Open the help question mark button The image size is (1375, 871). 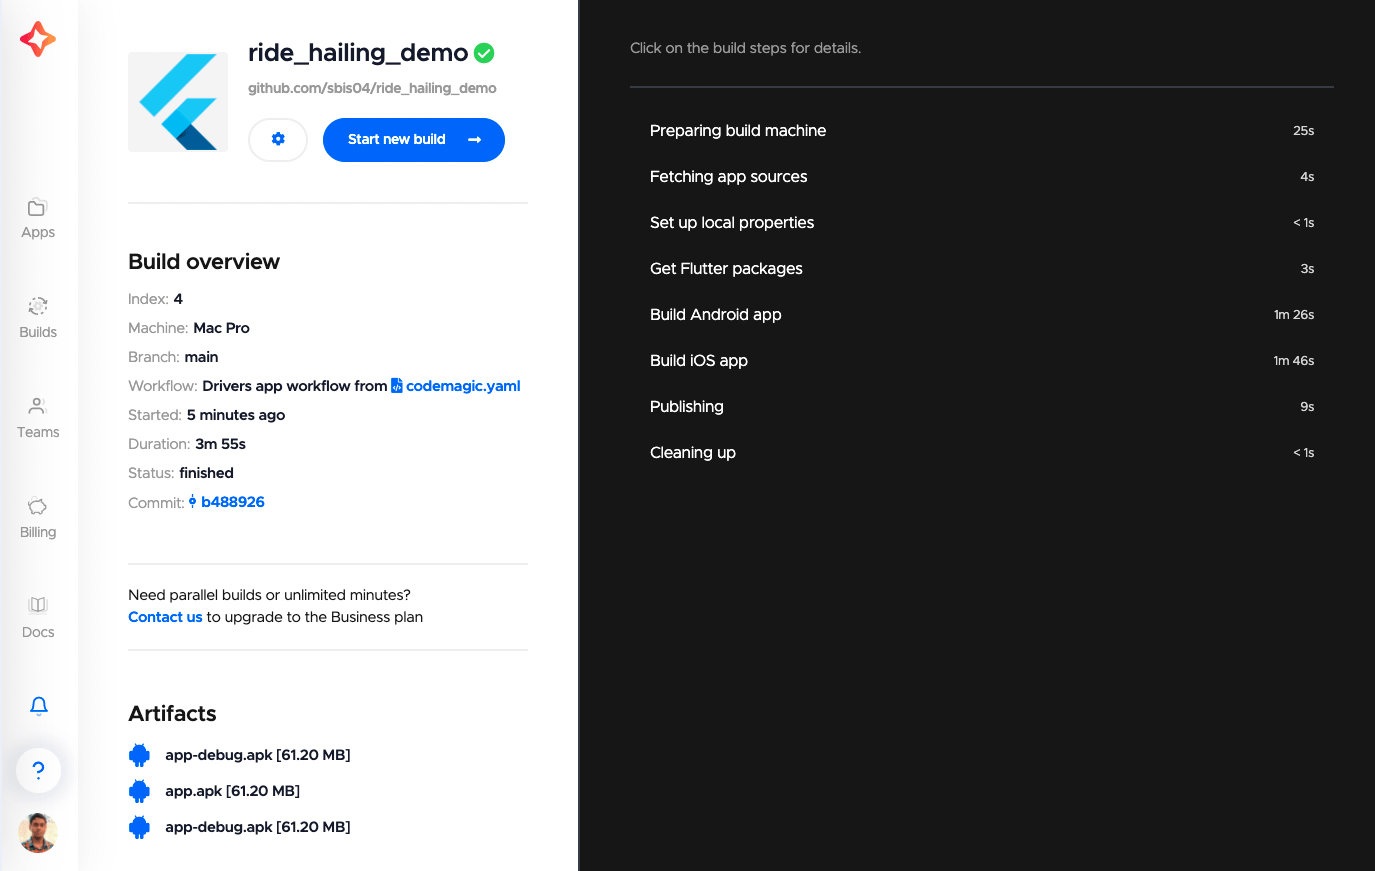(38, 771)
